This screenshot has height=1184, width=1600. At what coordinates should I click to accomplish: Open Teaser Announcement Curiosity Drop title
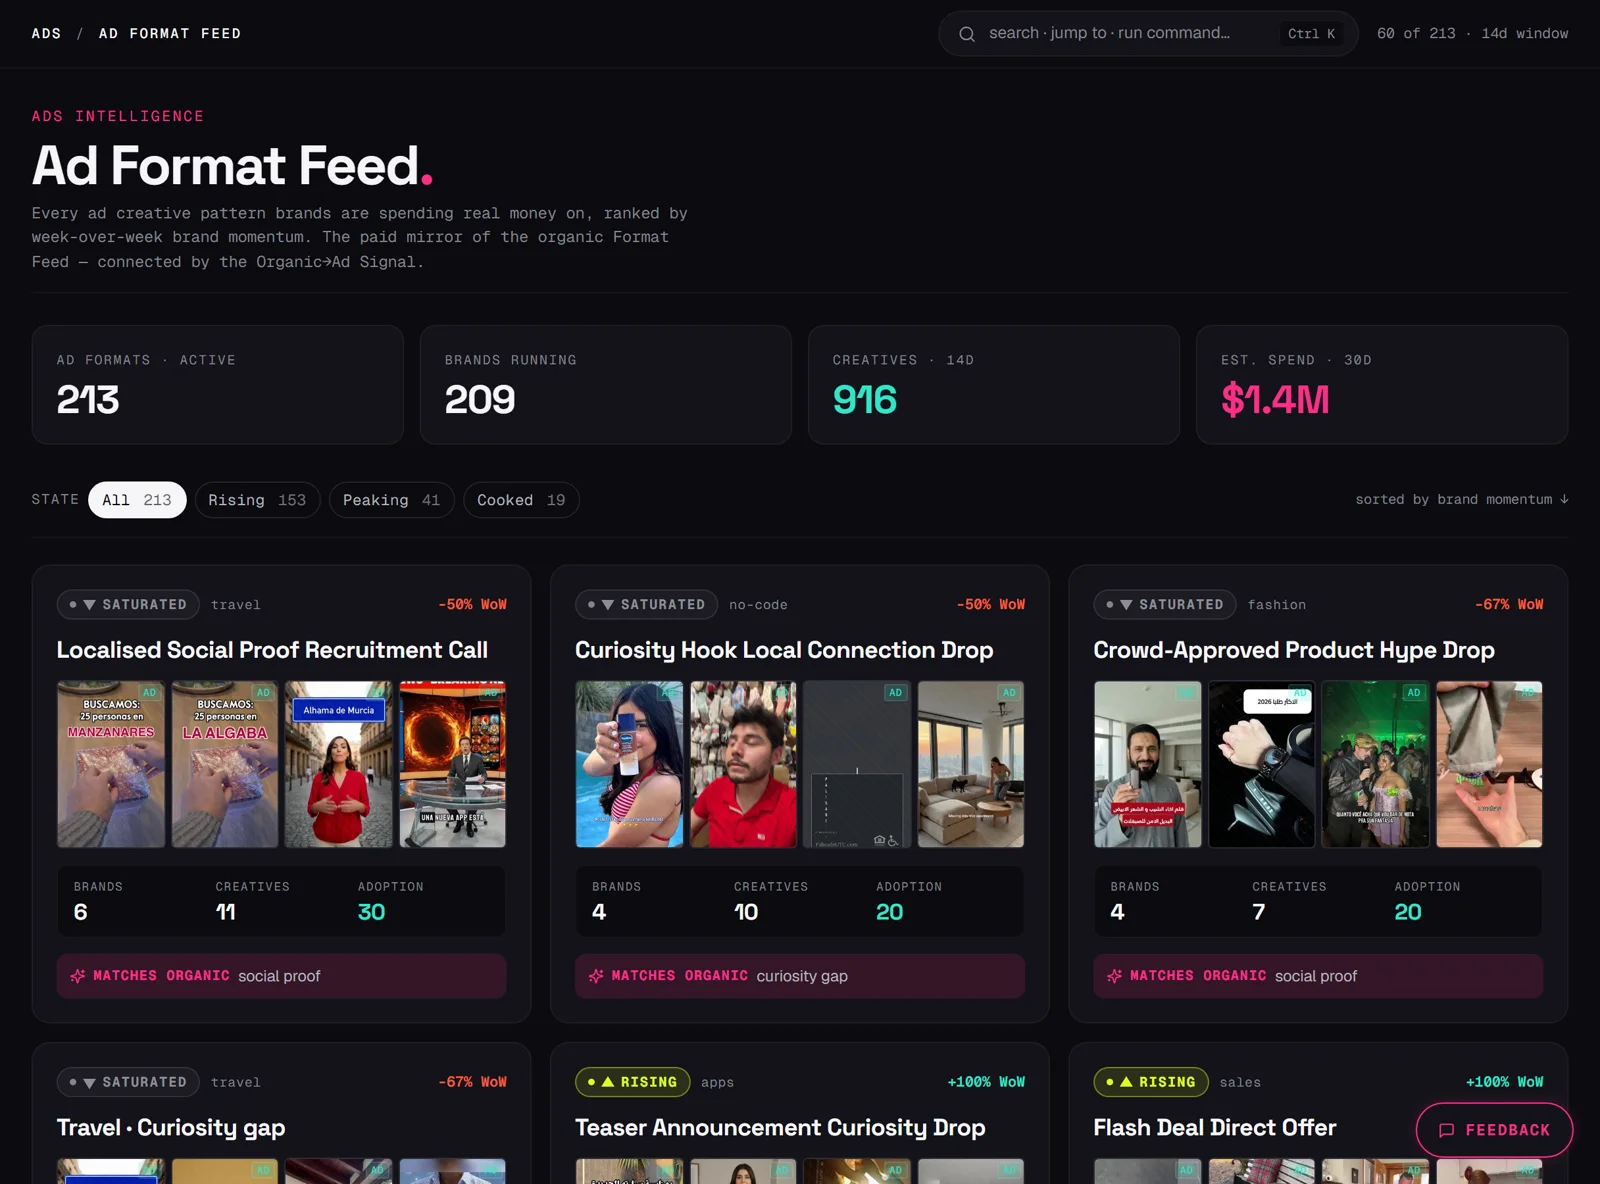[x=780, y=1128]
